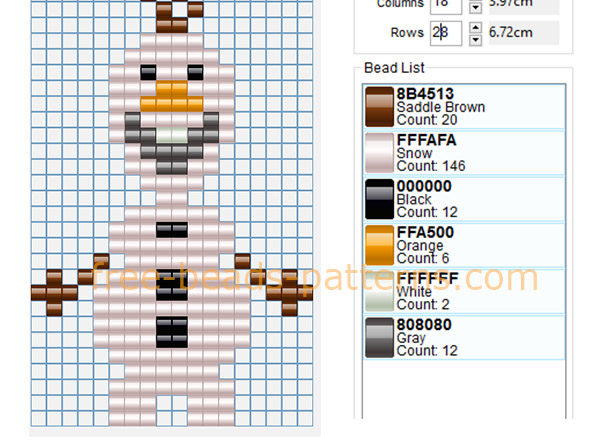
Task: Increase the Rows value with up arrow
Action: coord(475,28)
